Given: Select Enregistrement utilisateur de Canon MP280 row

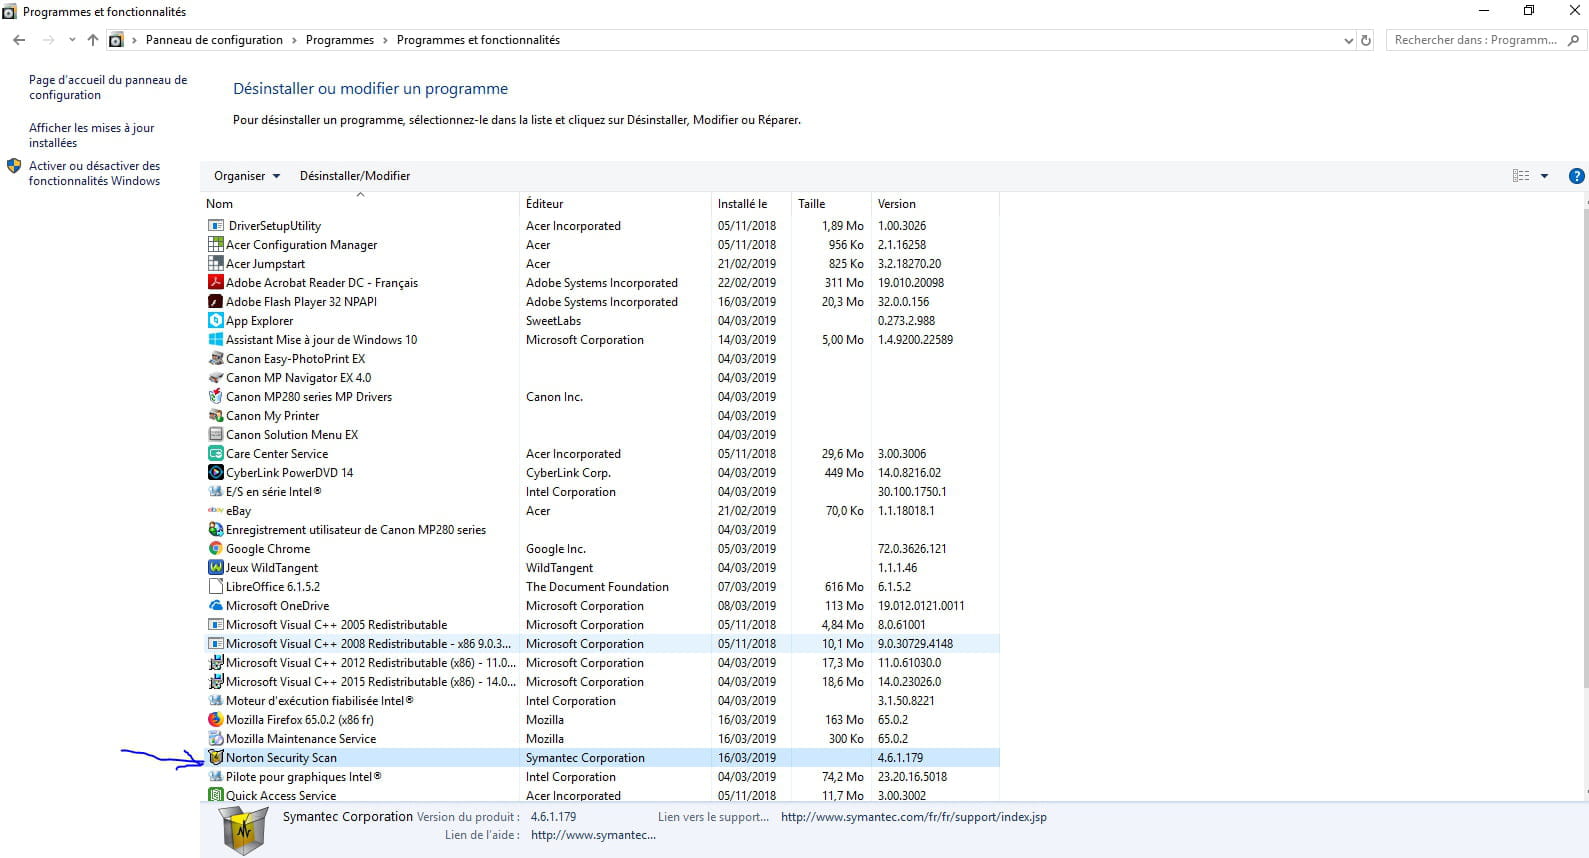Looking at the screenshot, I should [602, 530].
